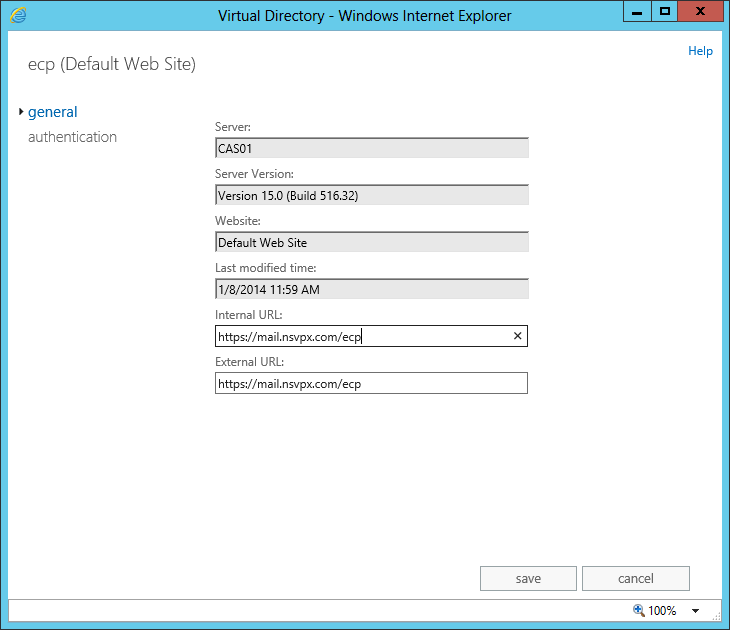The height and width of the screenshot is (630, 730).
Task: Click the window title bar text
Action: (364, 15)
